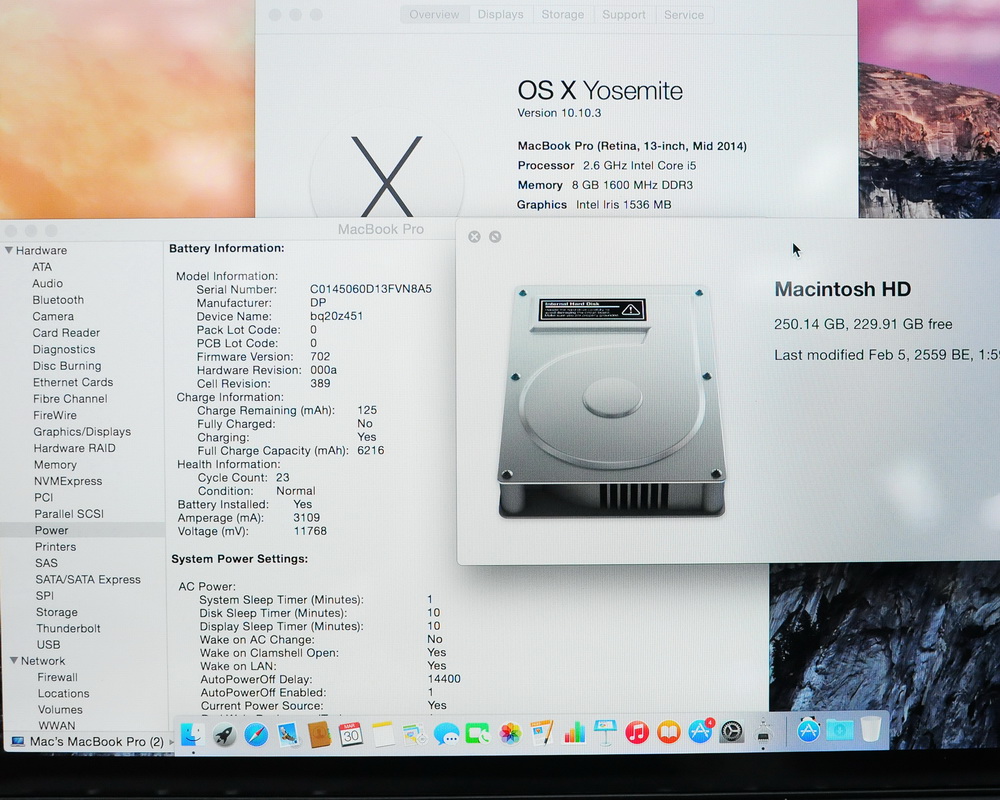1000x800 pixels.
Task: Open Keynote podium icon in dock
Action: coord(605,732)
